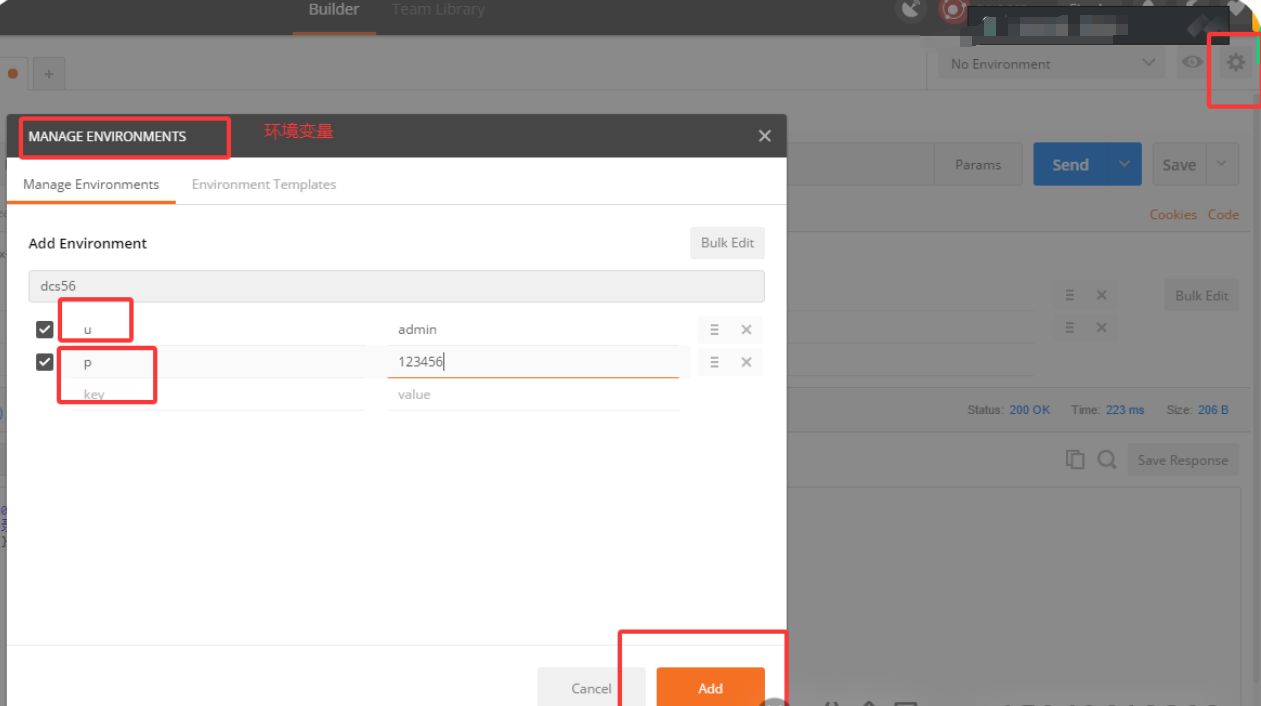Open the satellite dish interceptor icon

(912, 11)
